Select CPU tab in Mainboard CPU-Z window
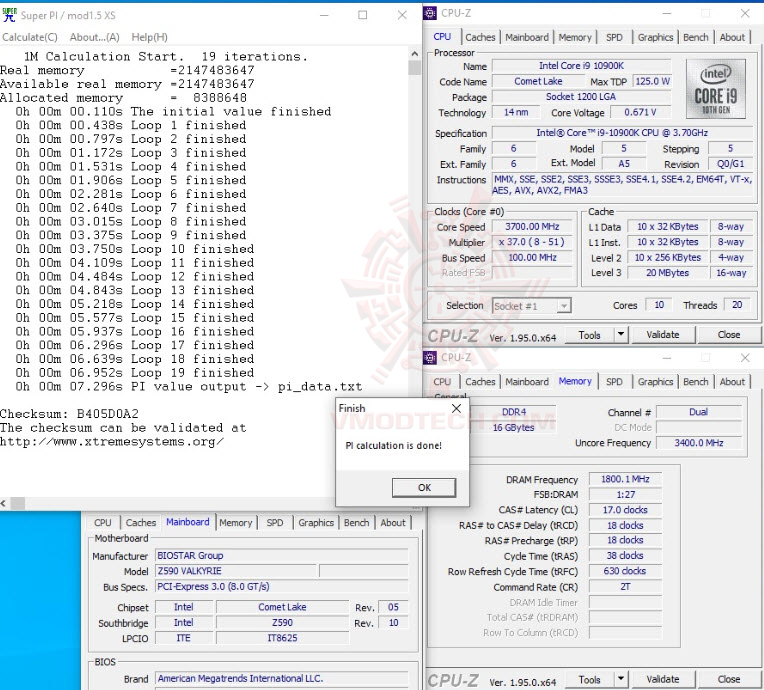The height and width of the screenshot is (690, 764). pyautogui.click(x=103, y=522)
